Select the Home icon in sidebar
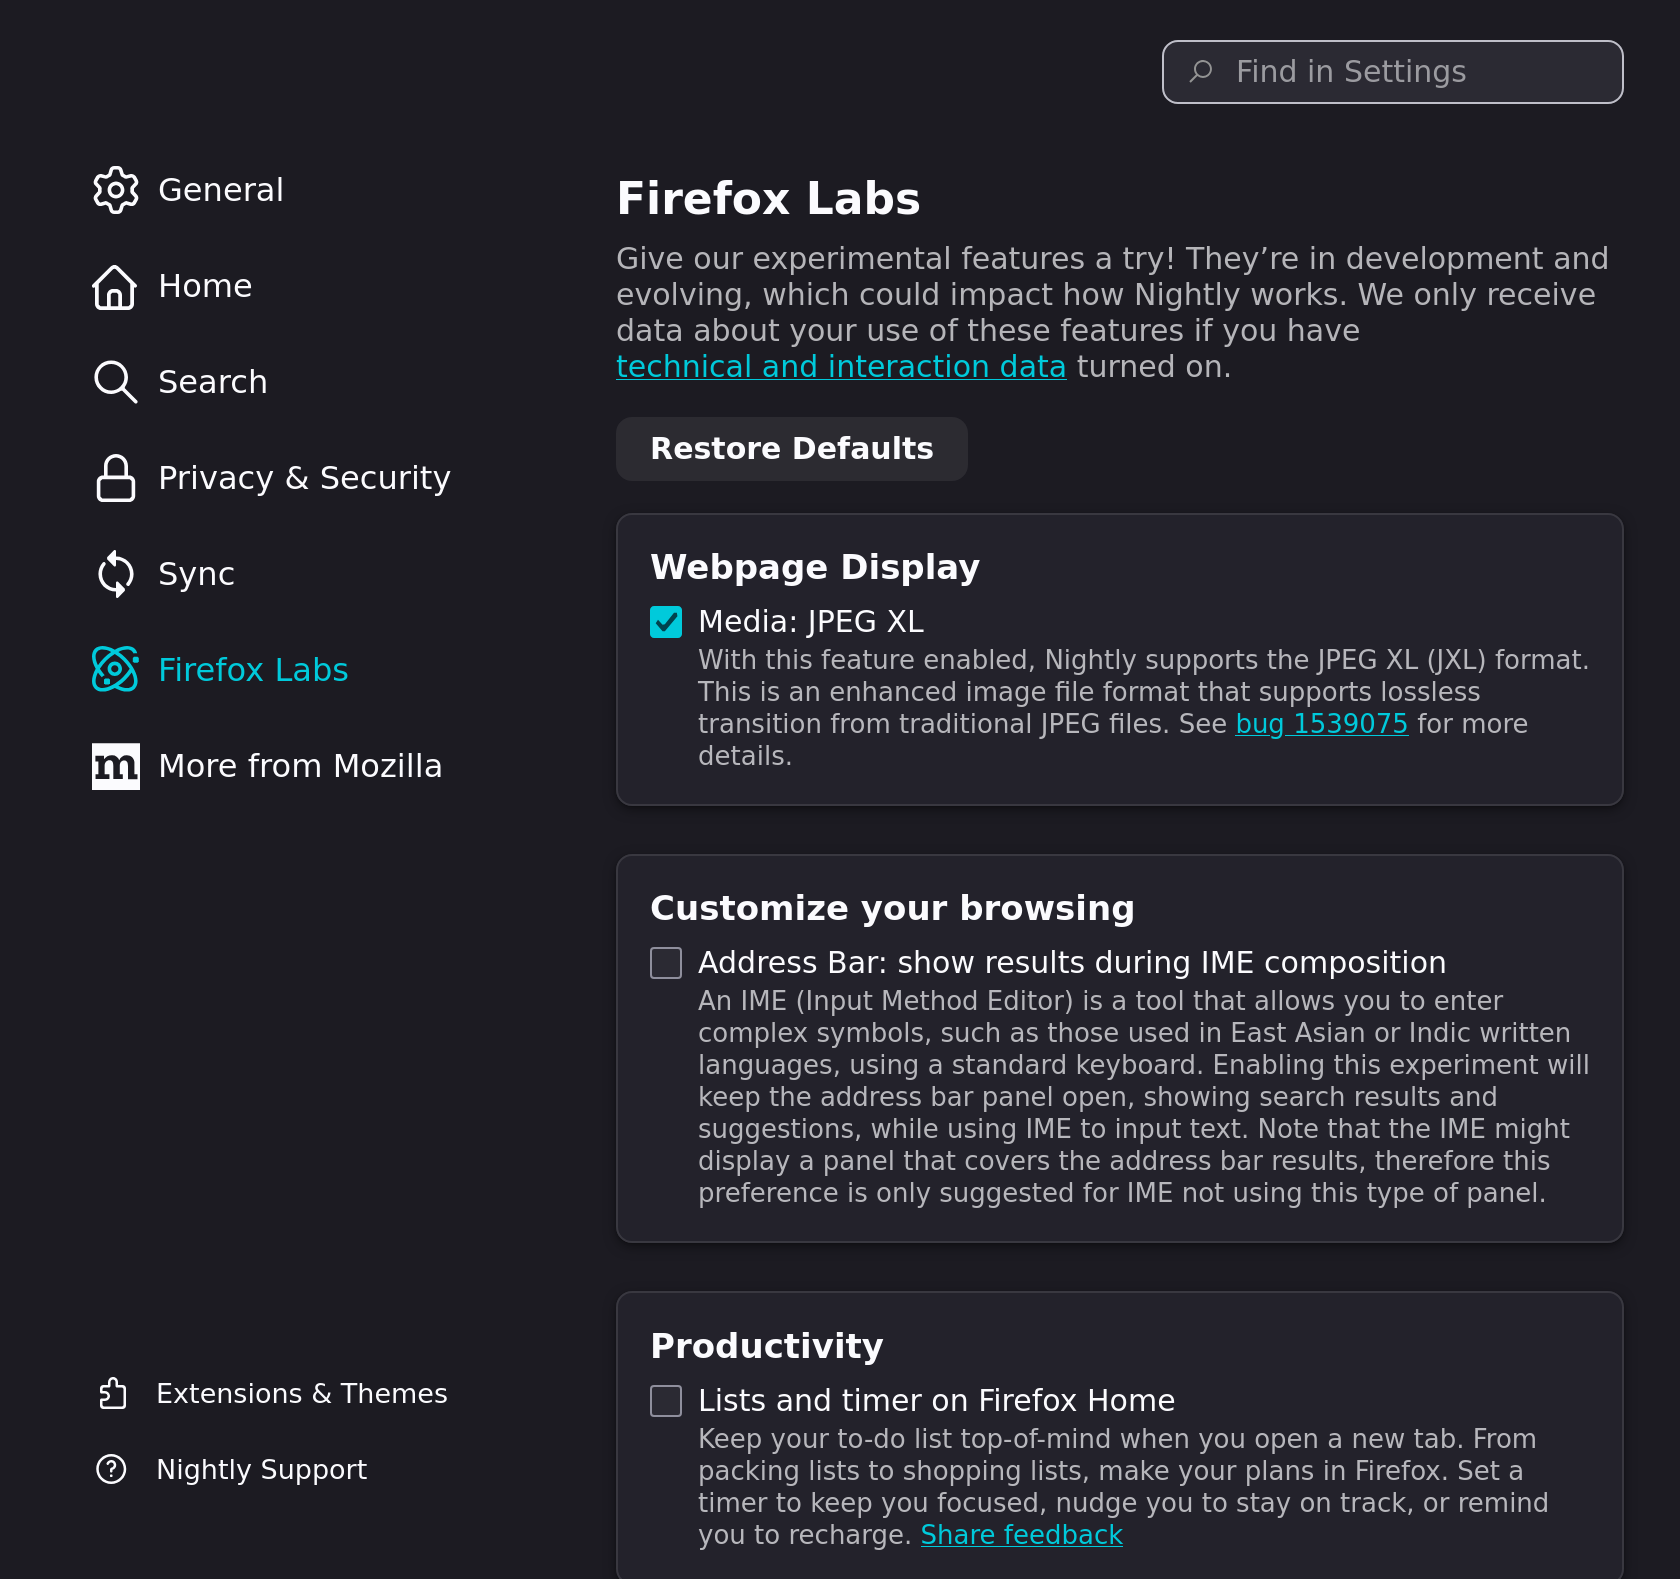The width and height of the screenshot is (1680, 1580). (115, 287)
